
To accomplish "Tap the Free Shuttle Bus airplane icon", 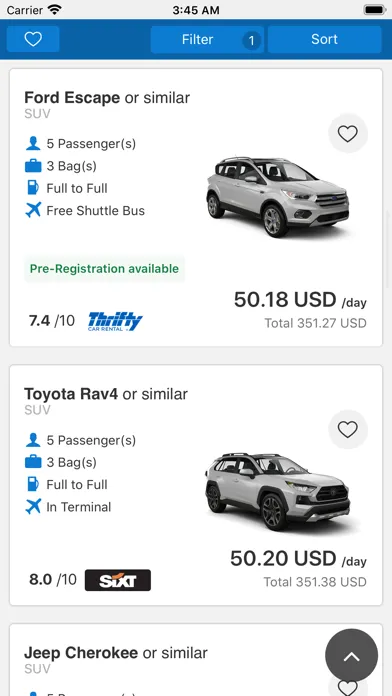I will point(33,210).
